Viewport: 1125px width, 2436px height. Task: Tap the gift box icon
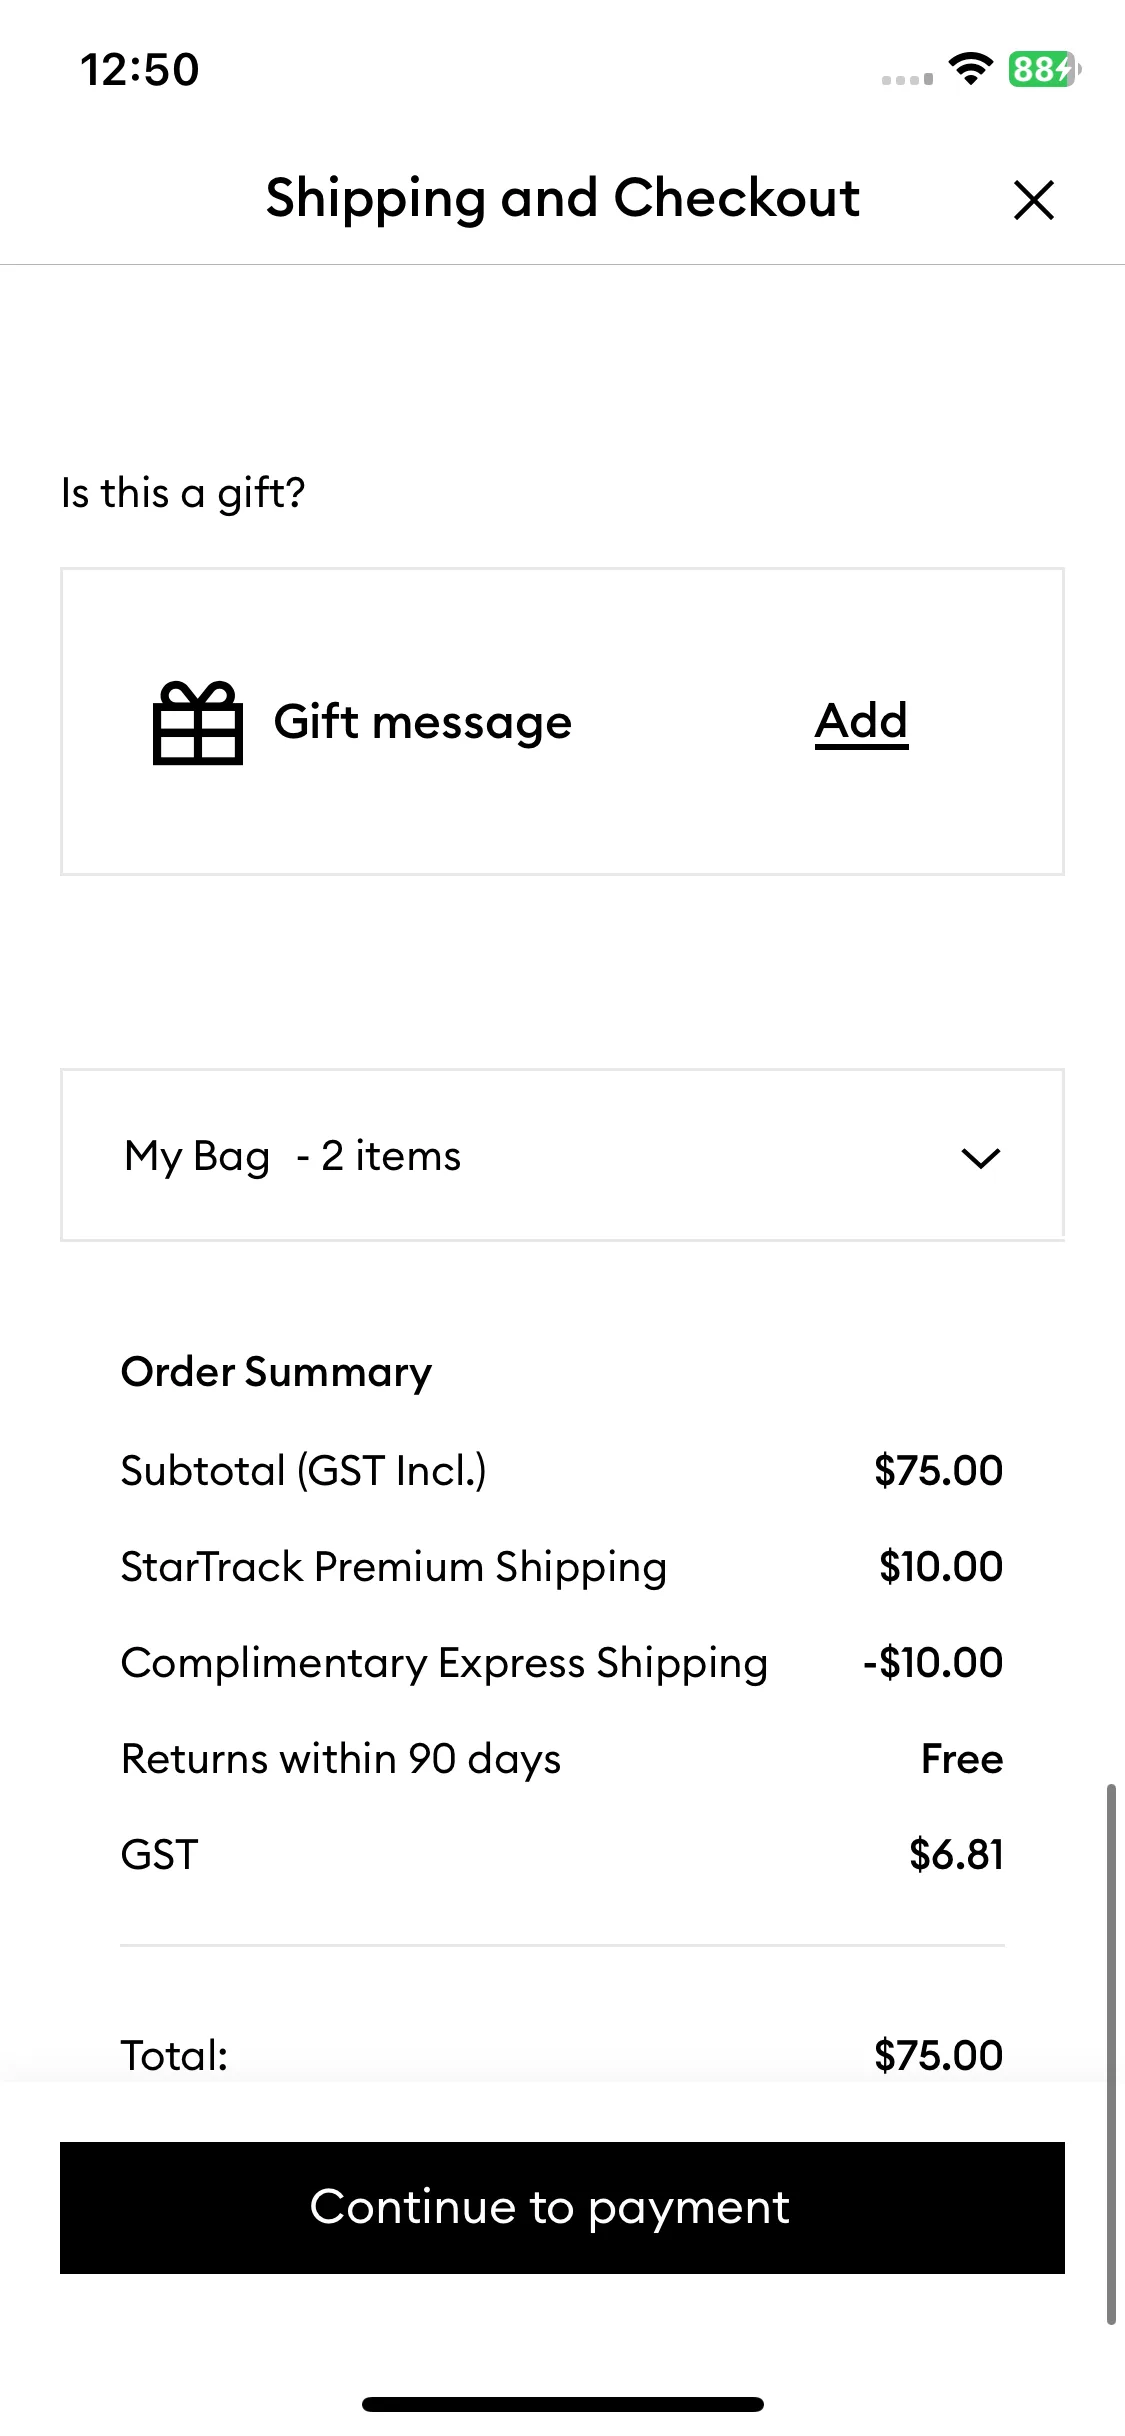pyautogui.click(x=198, y=722)
